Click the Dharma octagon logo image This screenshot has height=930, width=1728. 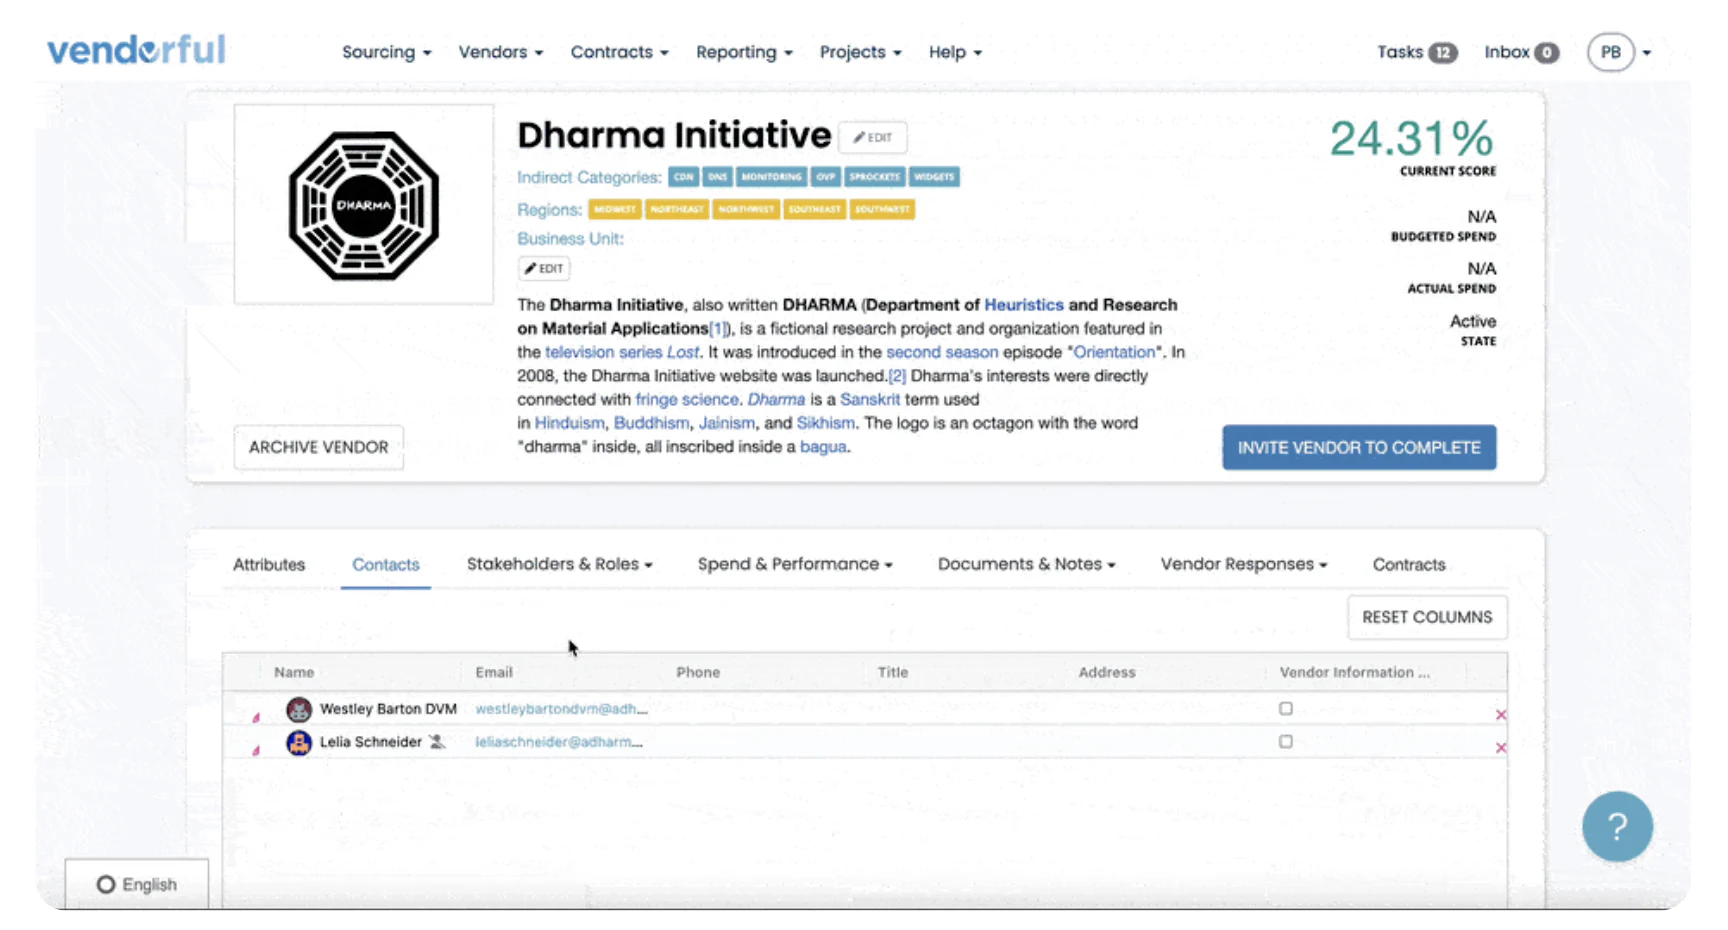[364, 205]
